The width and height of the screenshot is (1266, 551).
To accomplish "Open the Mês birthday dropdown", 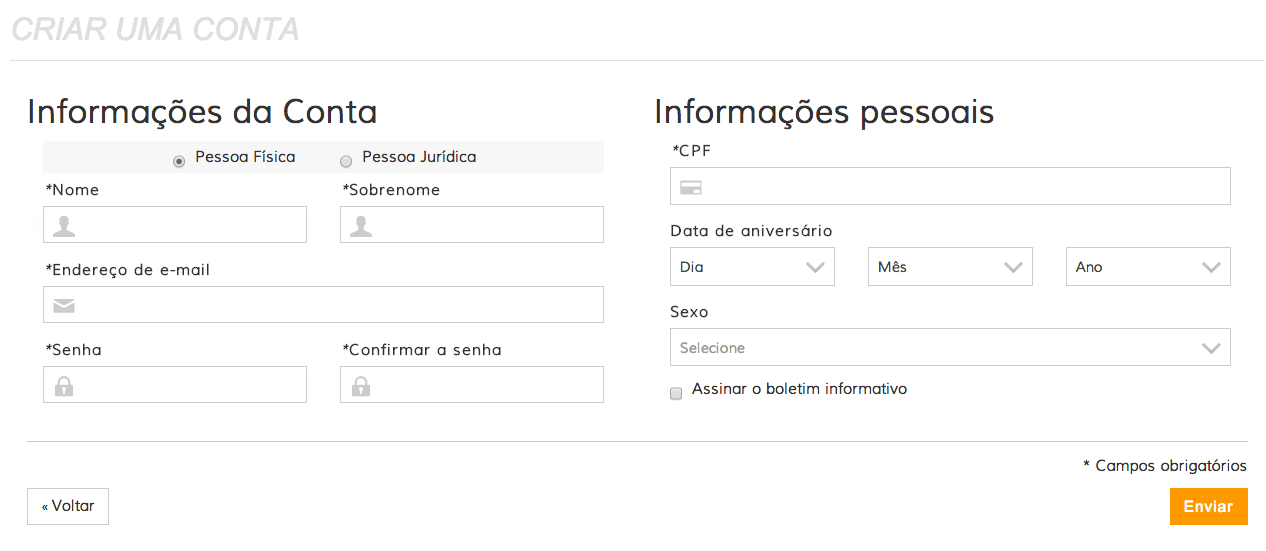I will point(949,267).
